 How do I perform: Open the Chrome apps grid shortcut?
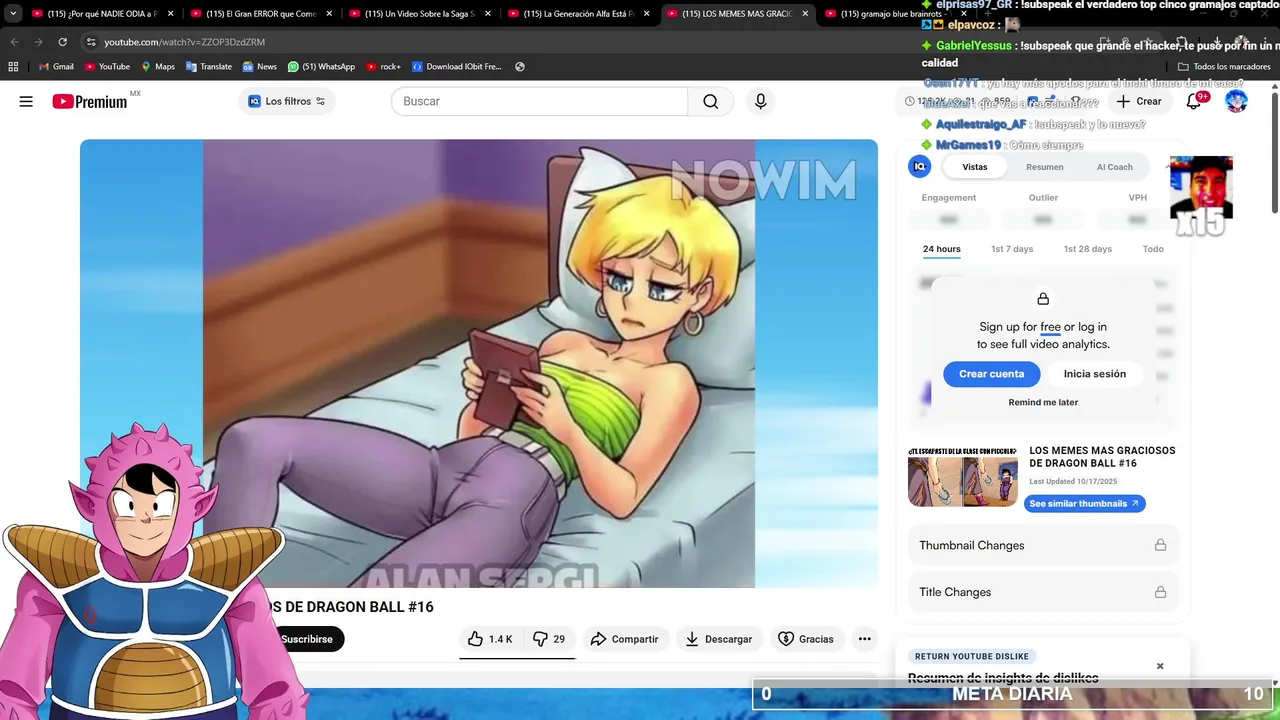pos(13,67)
